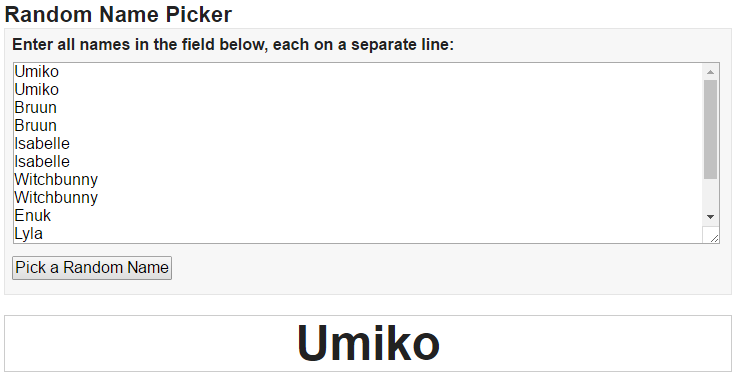
Task: Select the first Isabelle line
Action: [42, 144]
